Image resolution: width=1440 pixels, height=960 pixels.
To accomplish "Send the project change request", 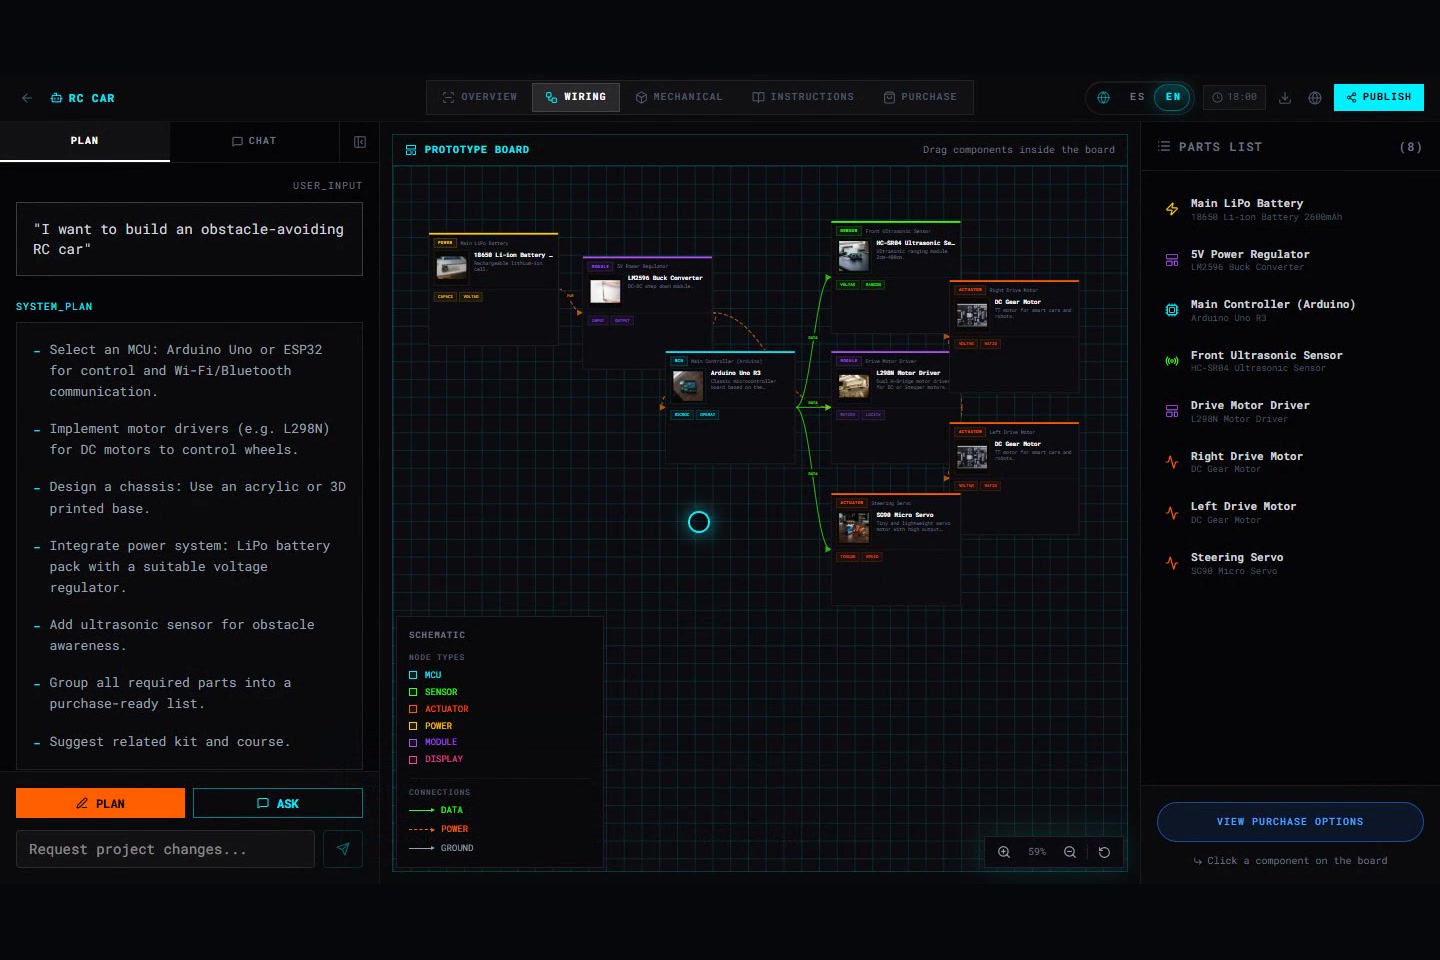I will pos(343,849).
